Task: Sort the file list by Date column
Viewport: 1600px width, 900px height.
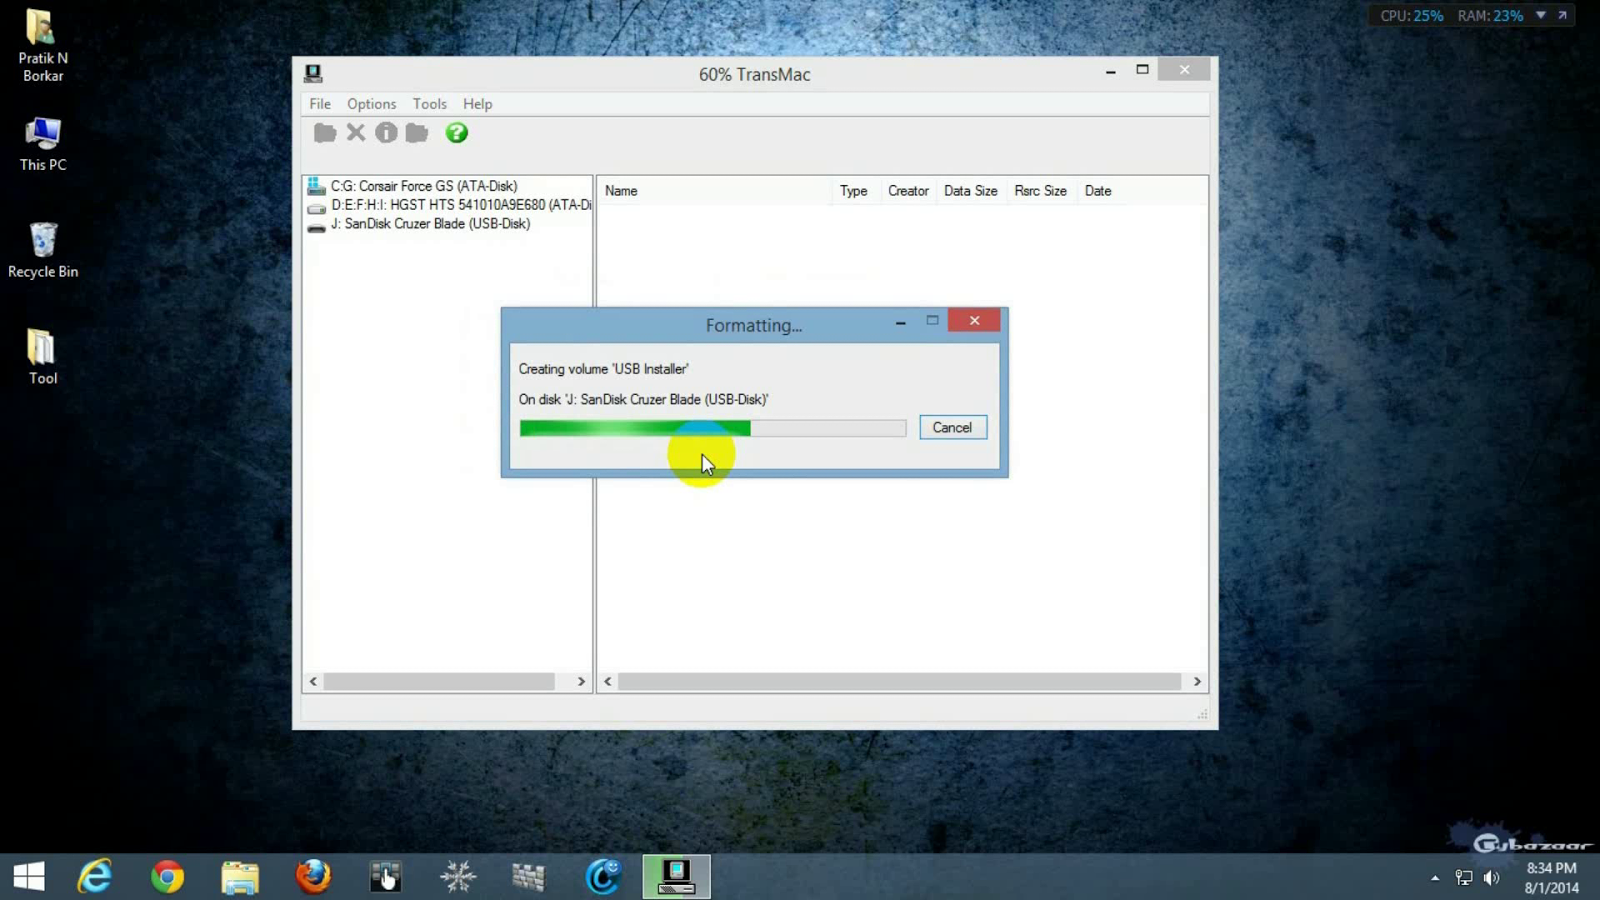Action: click(1099, 191)
